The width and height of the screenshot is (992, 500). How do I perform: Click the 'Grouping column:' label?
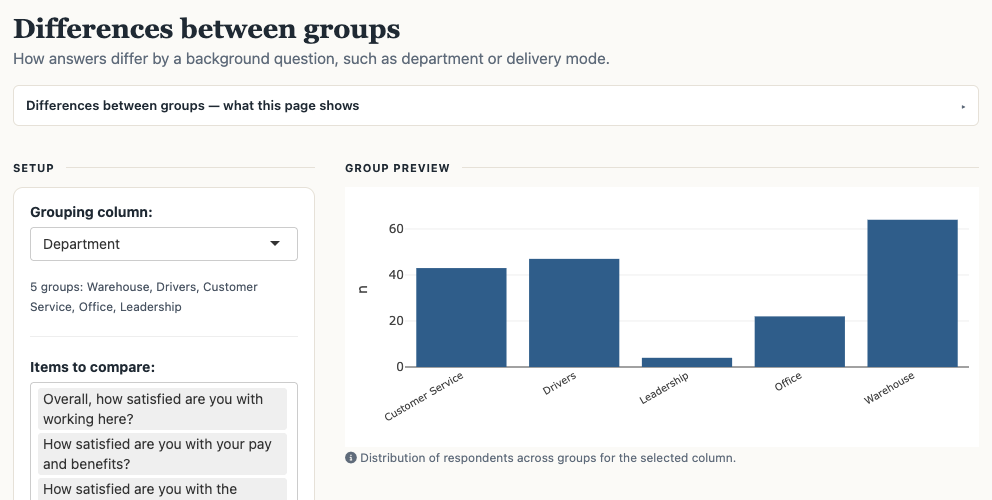click(91, 212)
